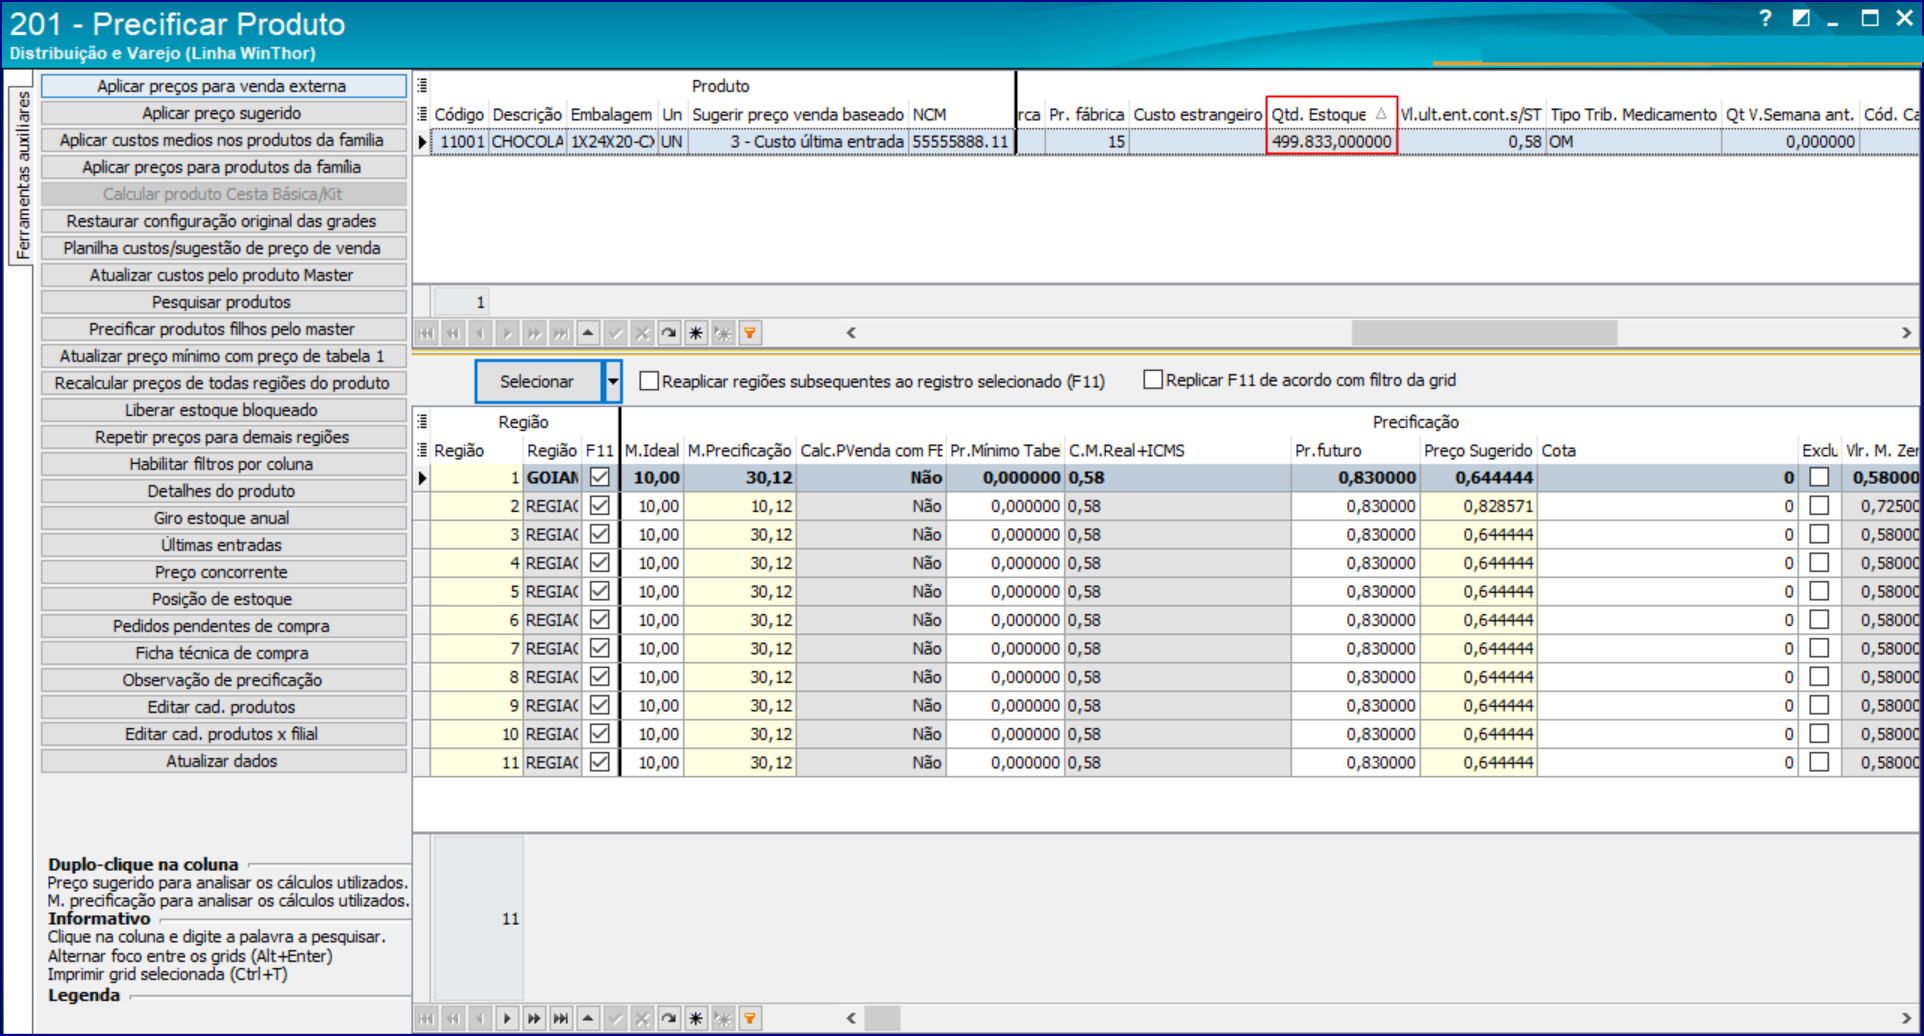This screenshot has height=1036, width=1924.
Task: Click the cancel (X) icon in upper navigator
Action: 642,333
